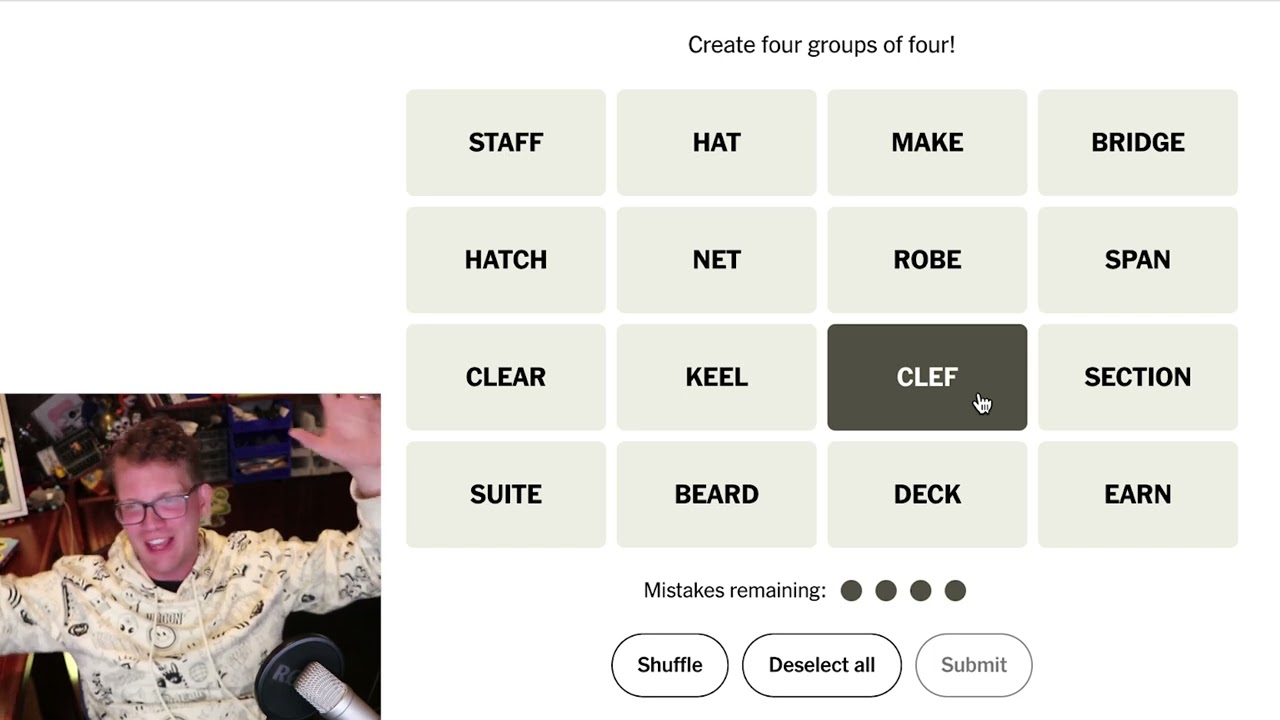
Task: Tap the SUITE tile
Action: pyautogui.click(x=506, y=494)
